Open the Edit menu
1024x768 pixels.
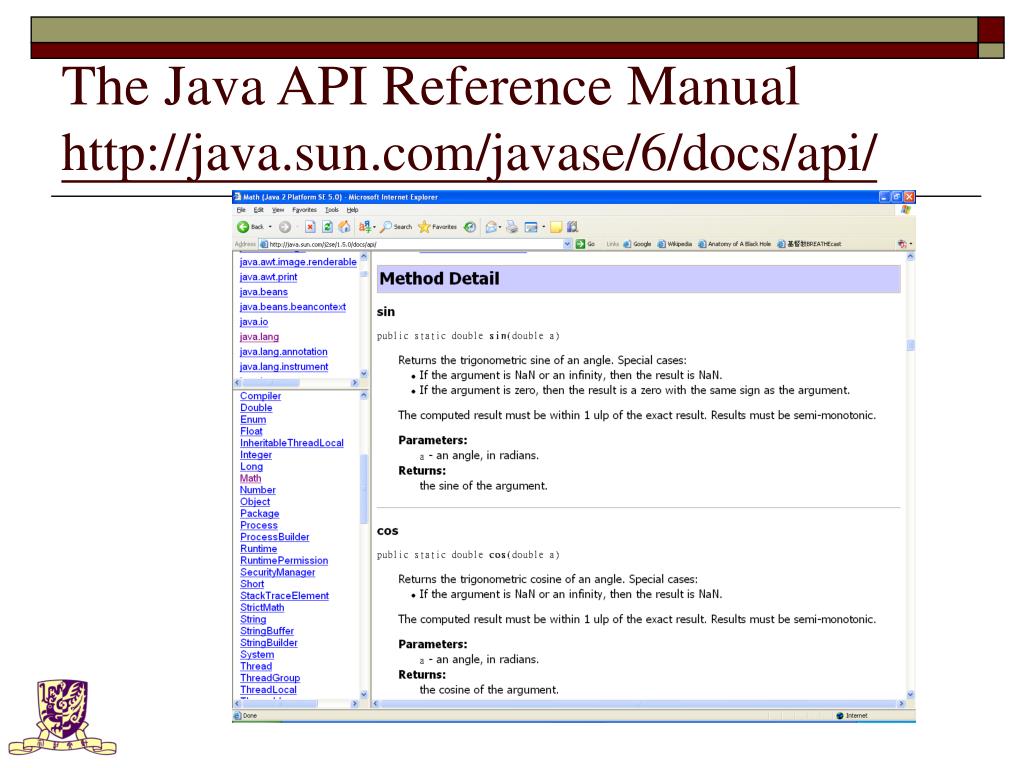coord(259,210)
